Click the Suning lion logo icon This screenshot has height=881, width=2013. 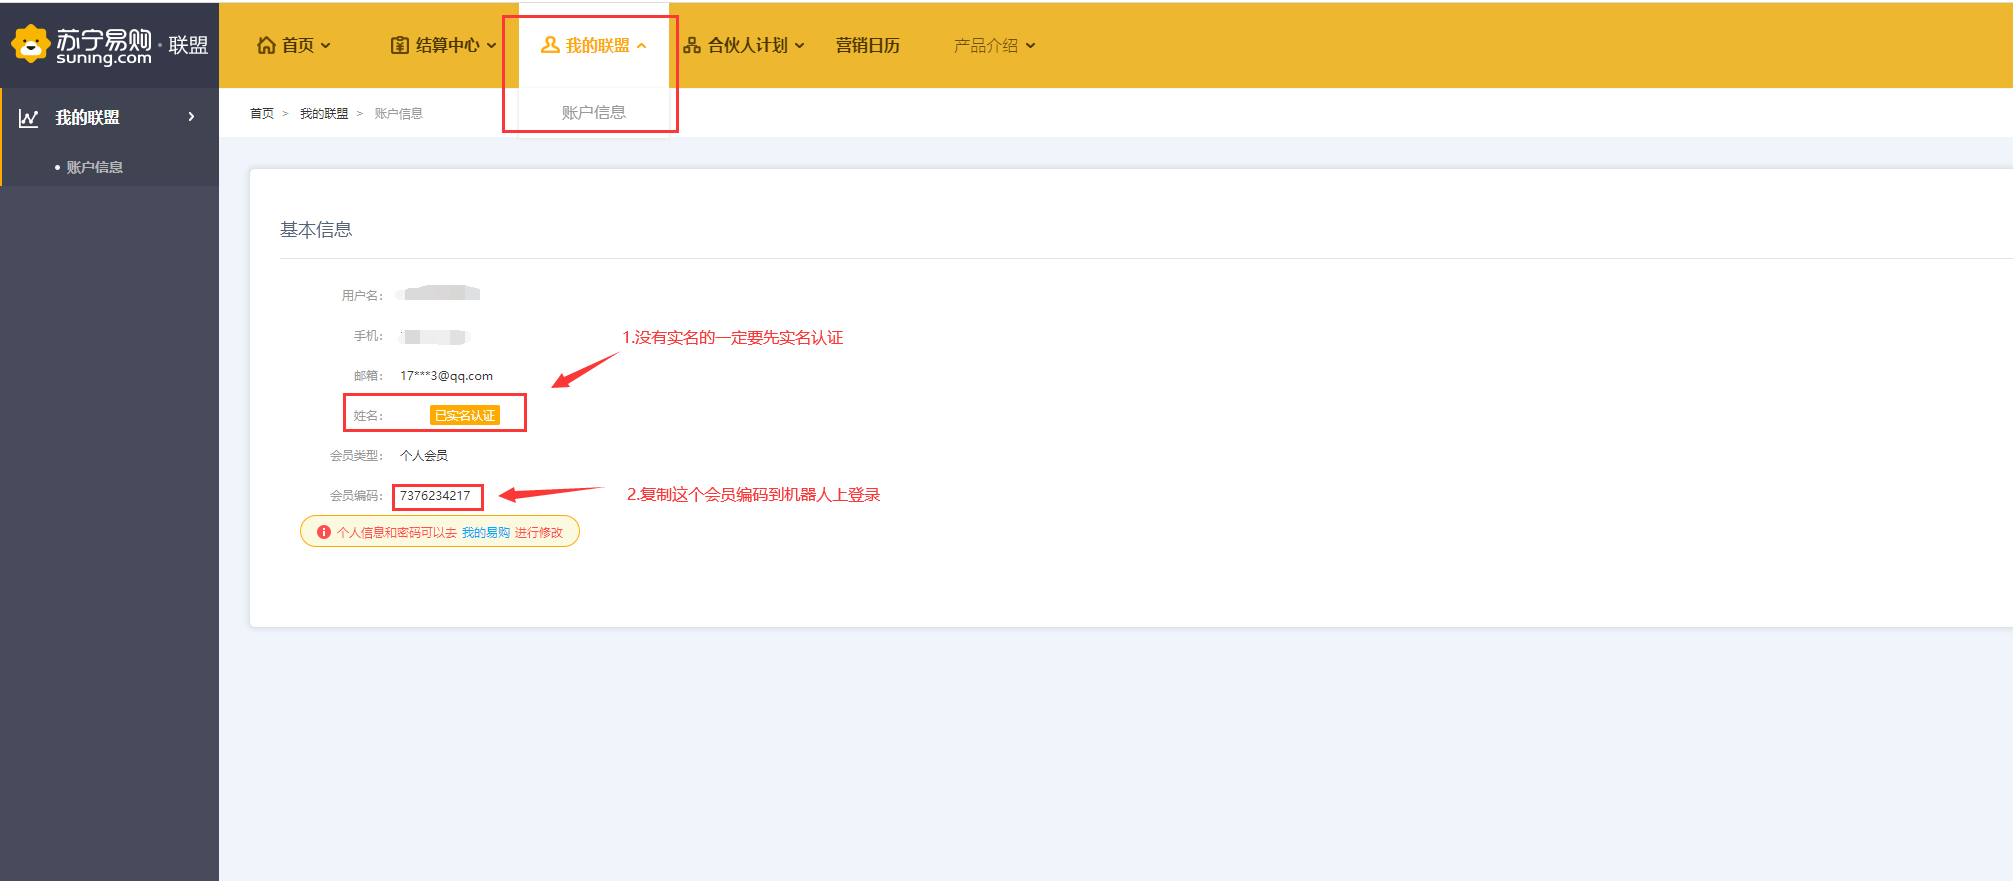[30, 44]
